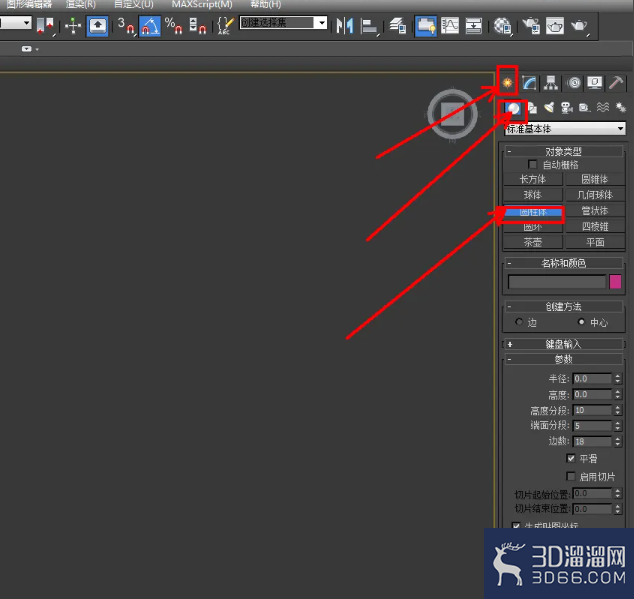Open the Utilities hammer tab

point(616,83)
